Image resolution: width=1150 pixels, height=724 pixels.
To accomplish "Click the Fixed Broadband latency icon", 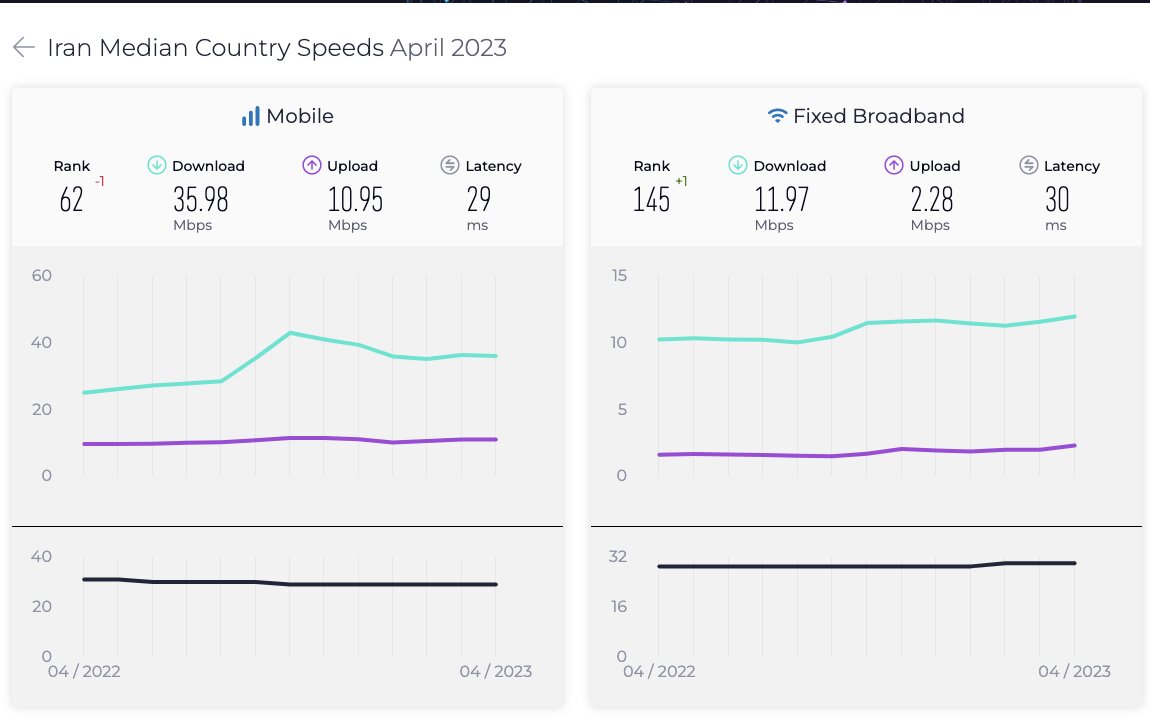I will (x=1029, y=166).
